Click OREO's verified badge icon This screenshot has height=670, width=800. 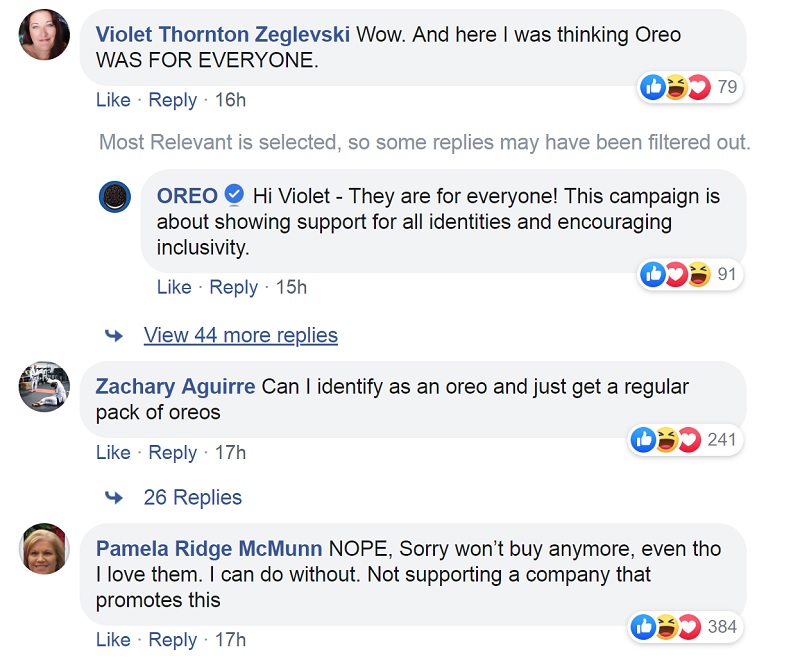(235, 195)
